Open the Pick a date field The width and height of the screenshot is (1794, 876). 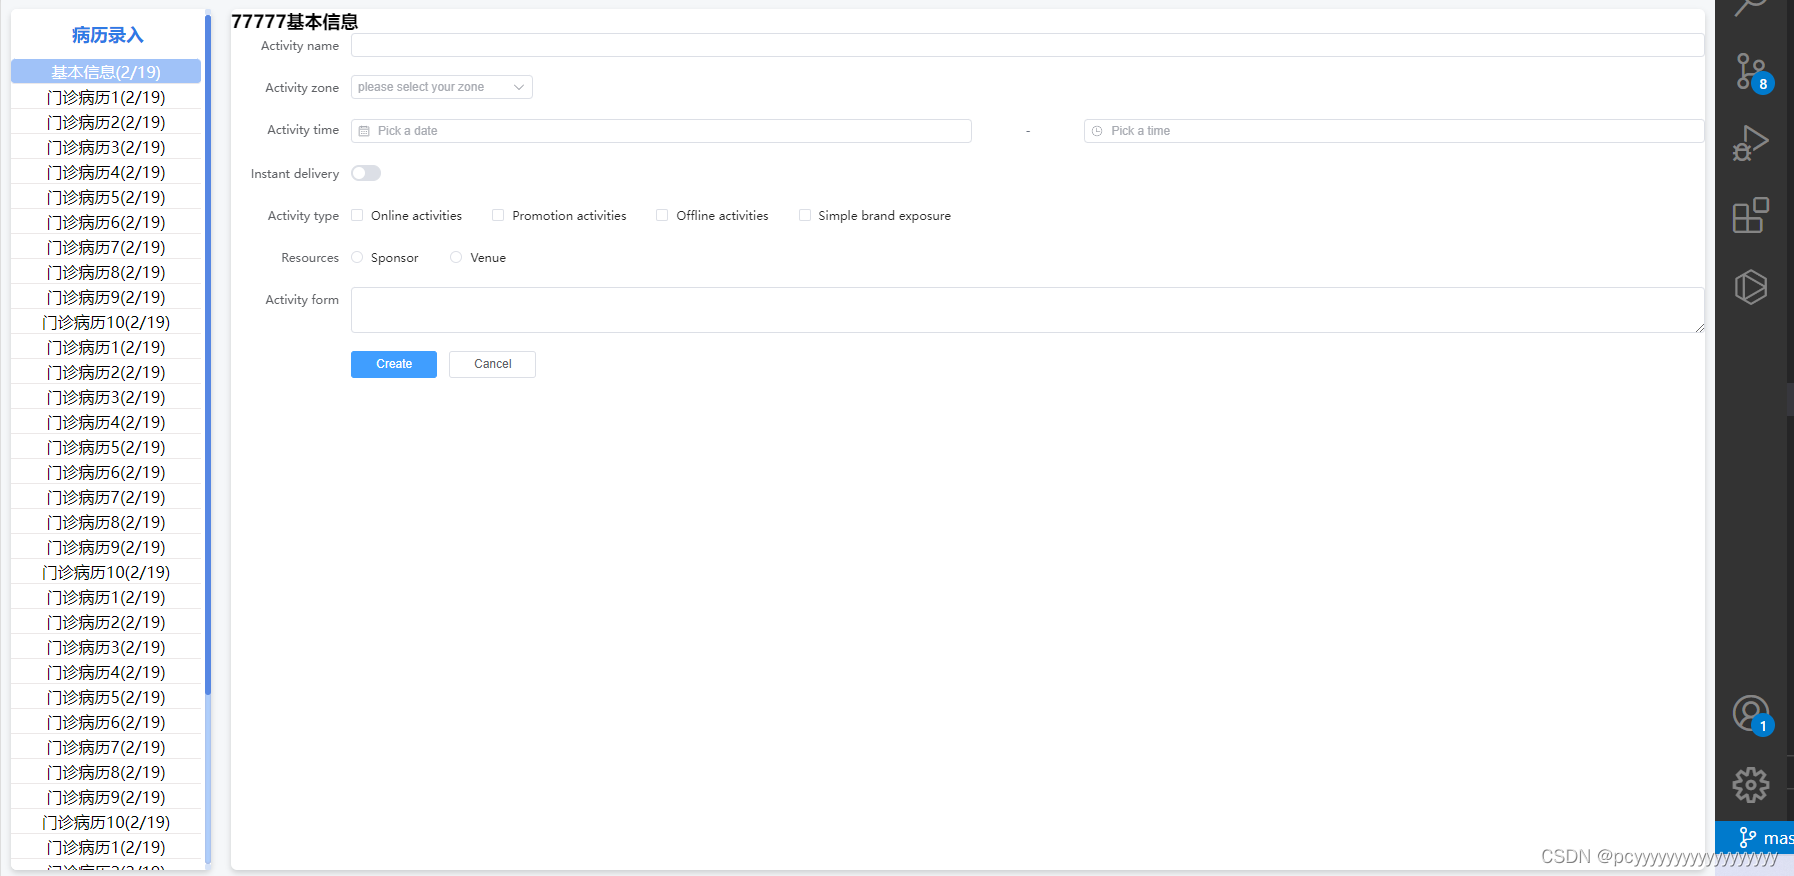coord(661,131)
